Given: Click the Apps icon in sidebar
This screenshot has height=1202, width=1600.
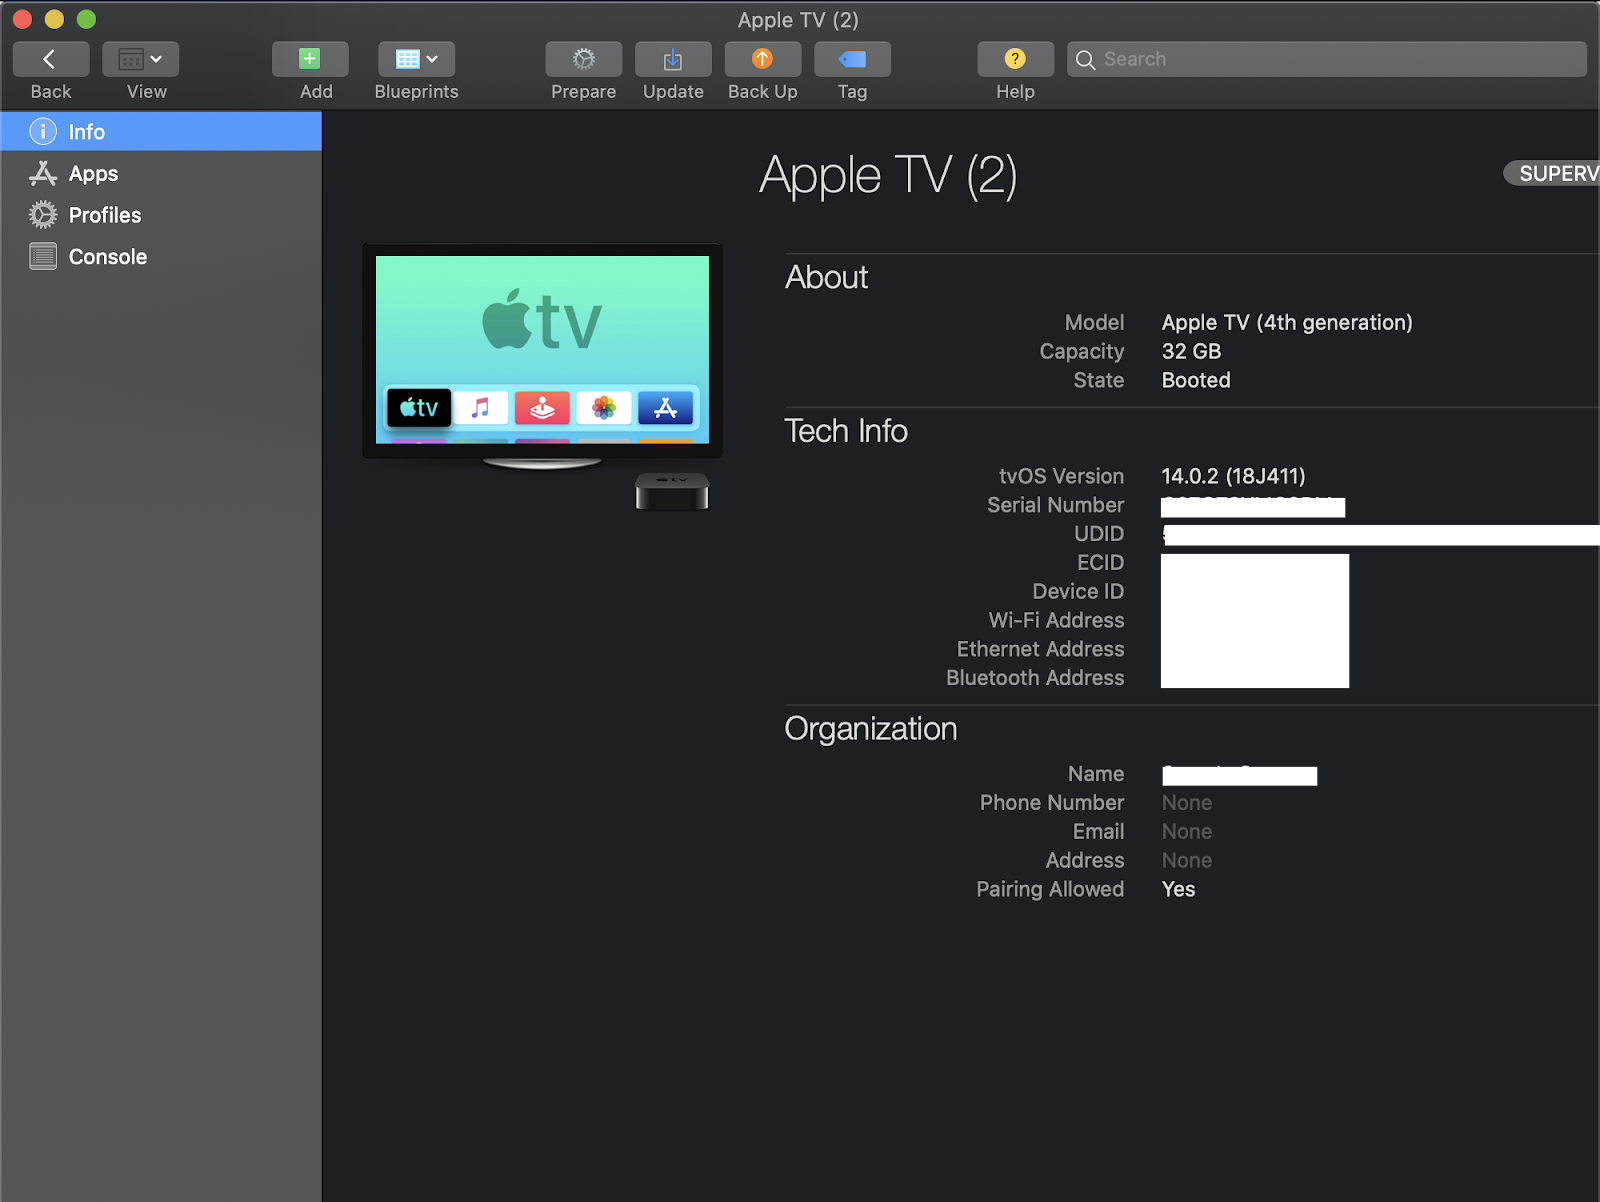Looking at the screenshot, I should click(43, 173).
